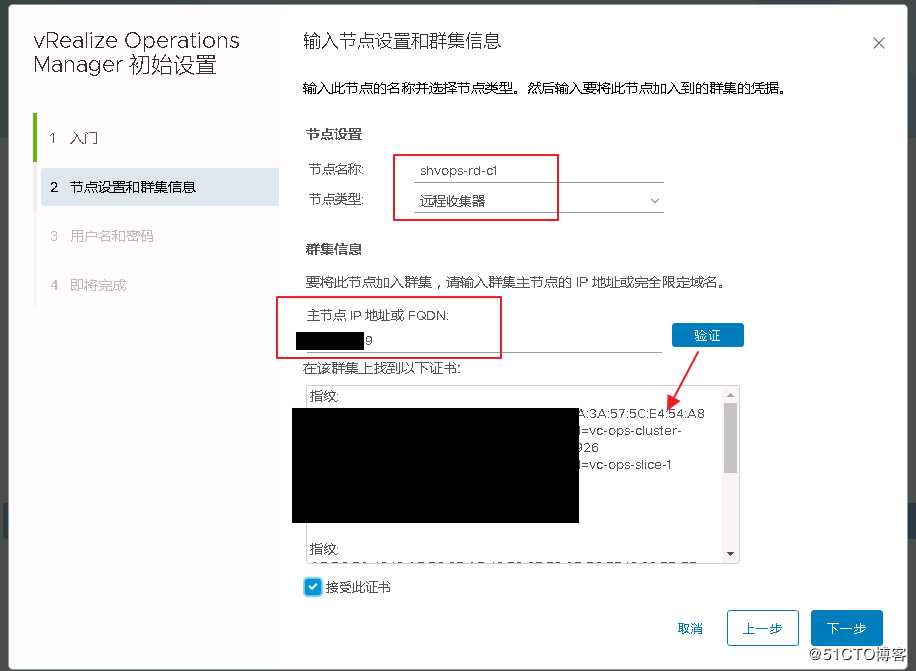Toggle the 接受此证书 checkbox
This screenshot has height=671, width=916.
click(x=313, y=587)
